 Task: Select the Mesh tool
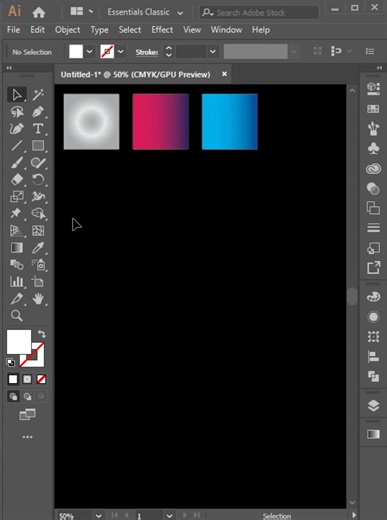pyautogui.click(x=38, y=231)
